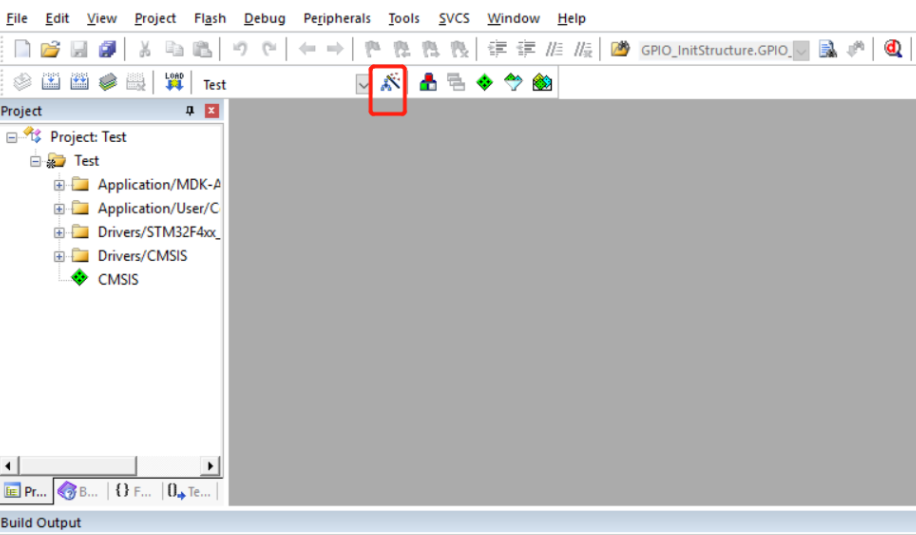This screenshot has width=916, height=535.
Task: Click the Cut scissors icon
Action: (144, 49)
